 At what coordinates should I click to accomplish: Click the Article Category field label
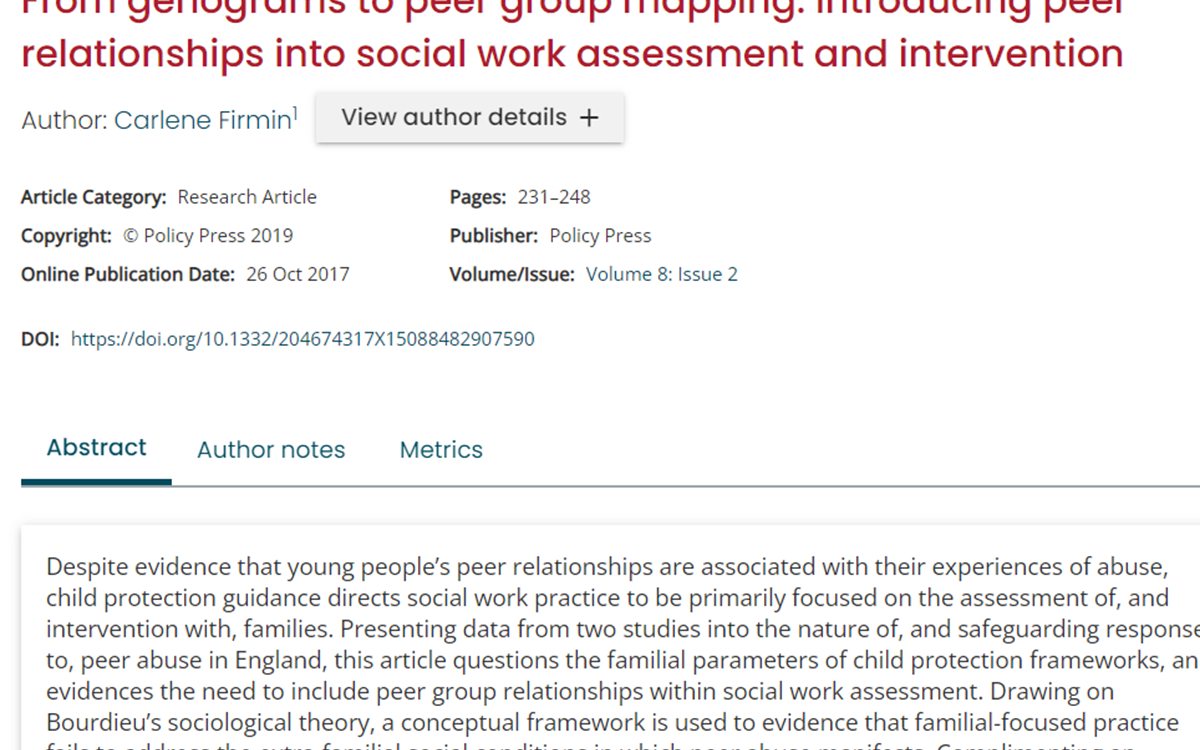pyautogui.click(x=94, y=197)
